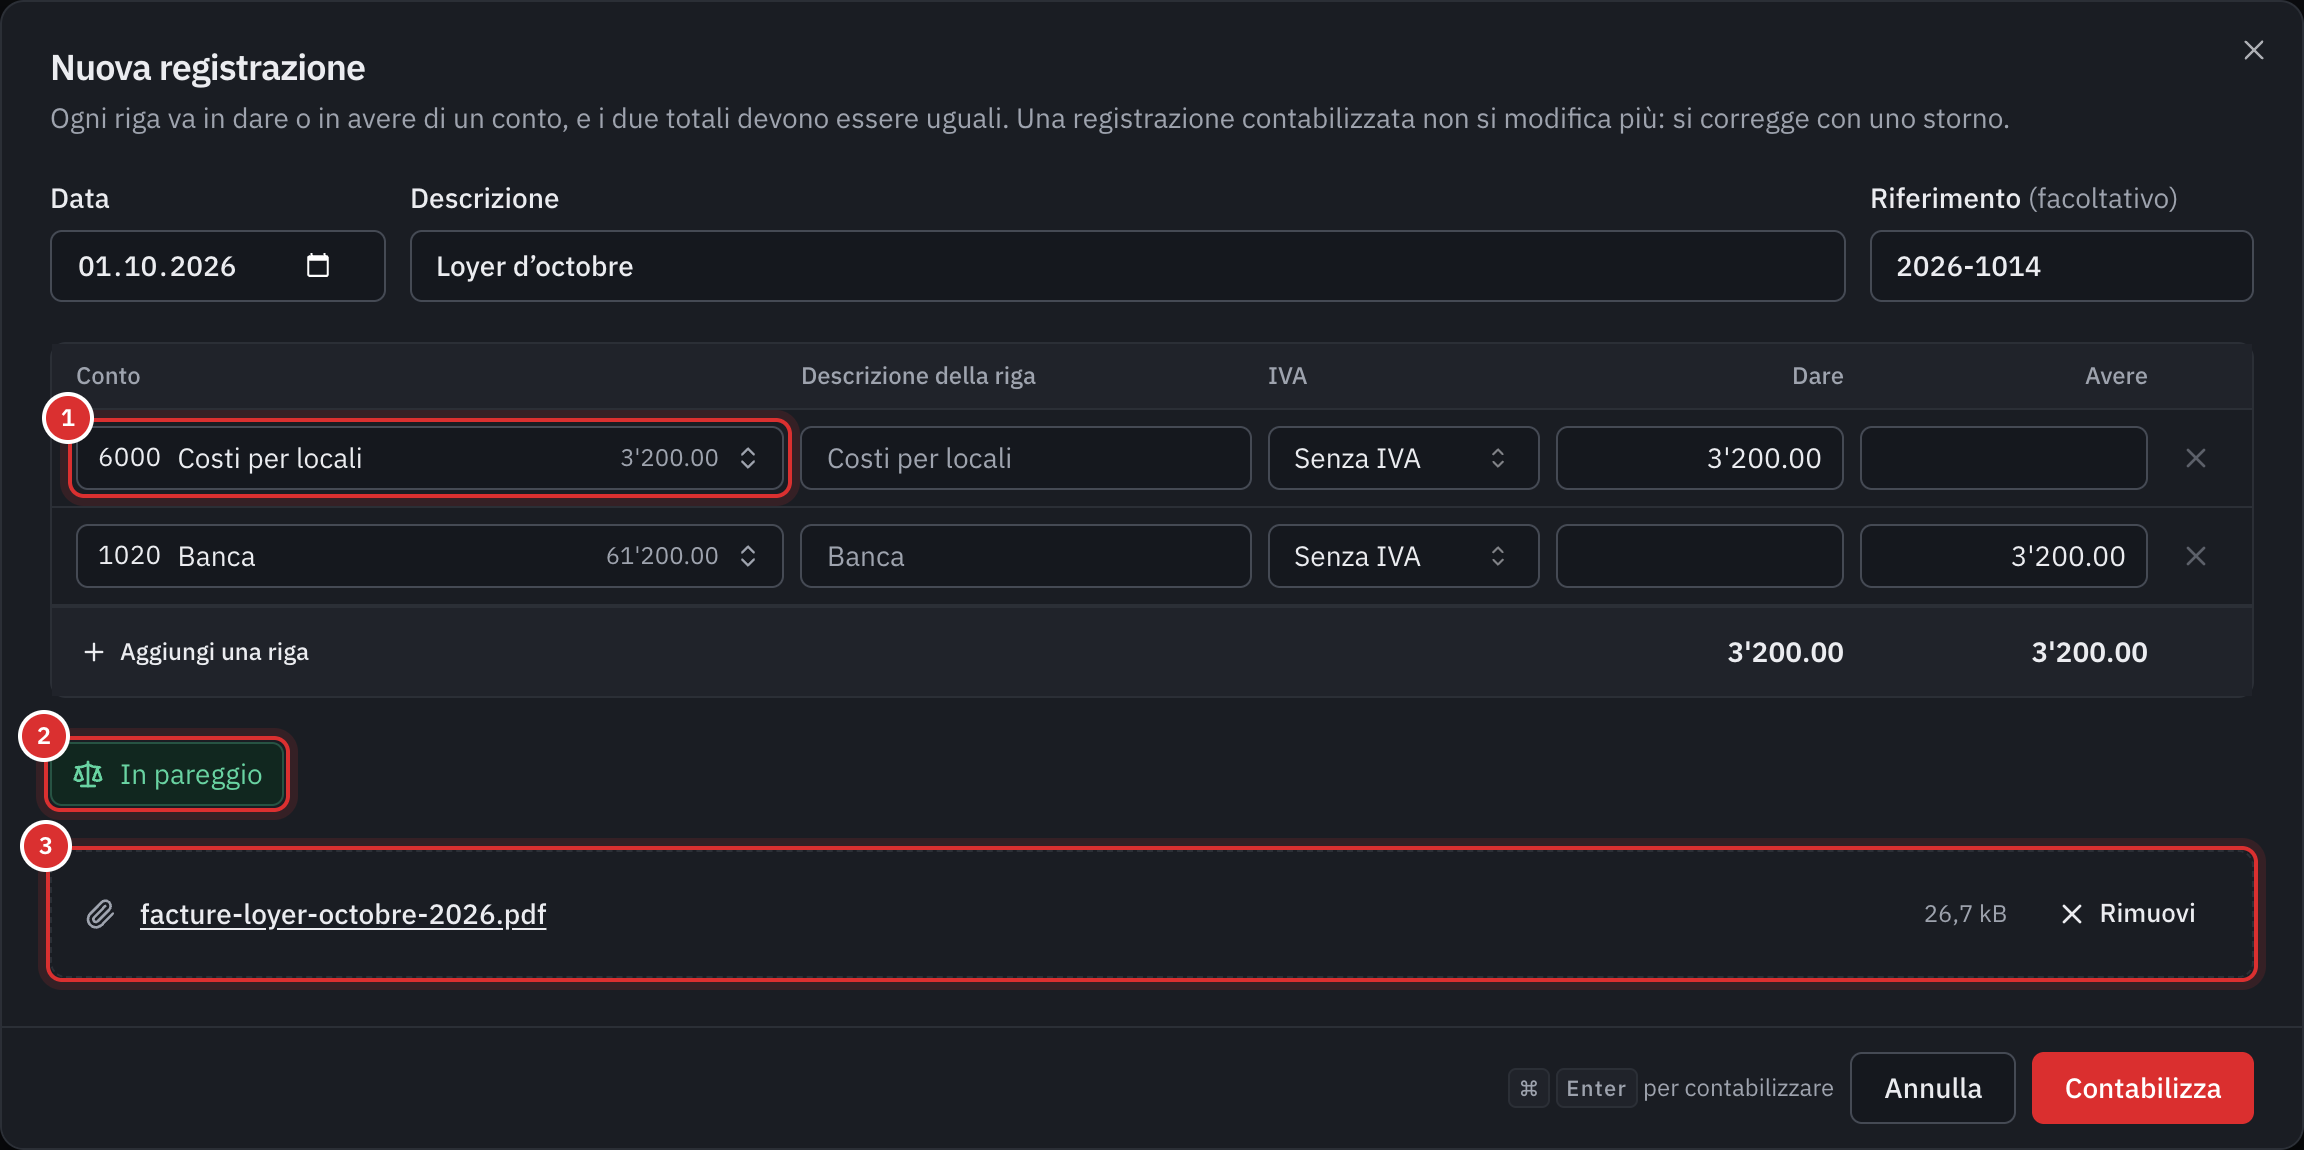The image size is (2304, 1150).
Task: Open the calendar picker in Data field
Action: (318, 265)
